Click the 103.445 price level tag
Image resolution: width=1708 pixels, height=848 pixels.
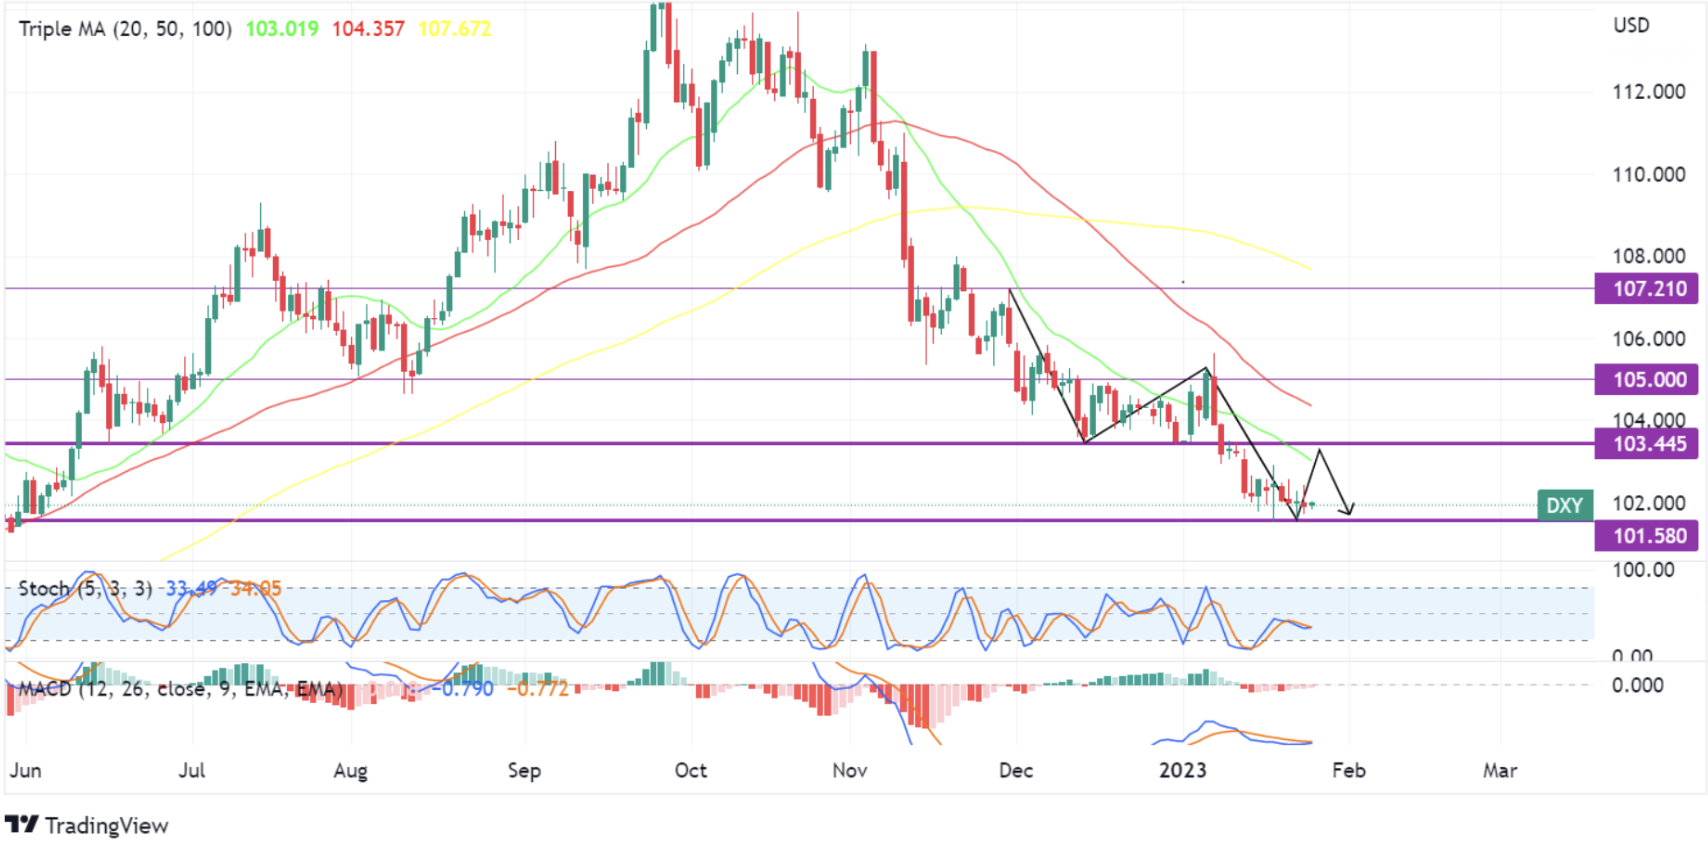pyautogui.click(x=1648, y=443)
